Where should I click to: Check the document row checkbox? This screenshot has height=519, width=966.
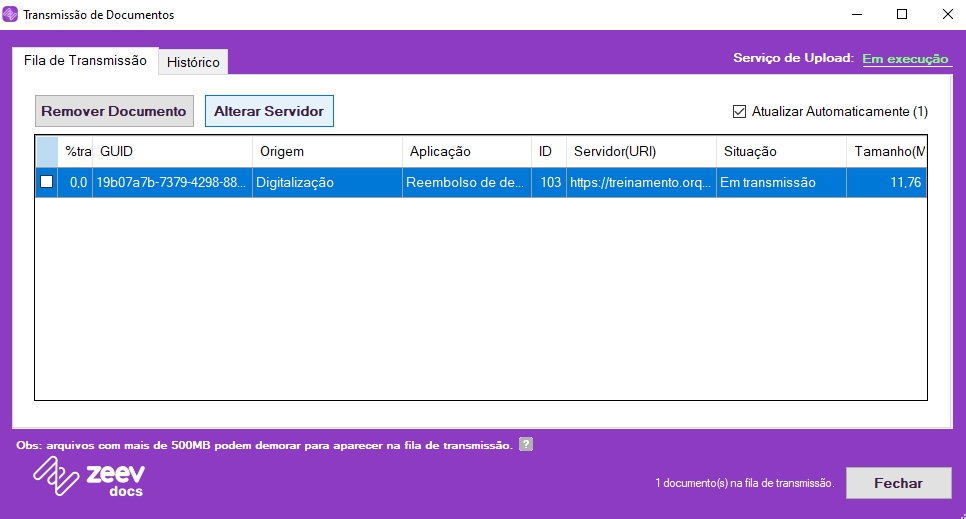click(x=46, y=183)
